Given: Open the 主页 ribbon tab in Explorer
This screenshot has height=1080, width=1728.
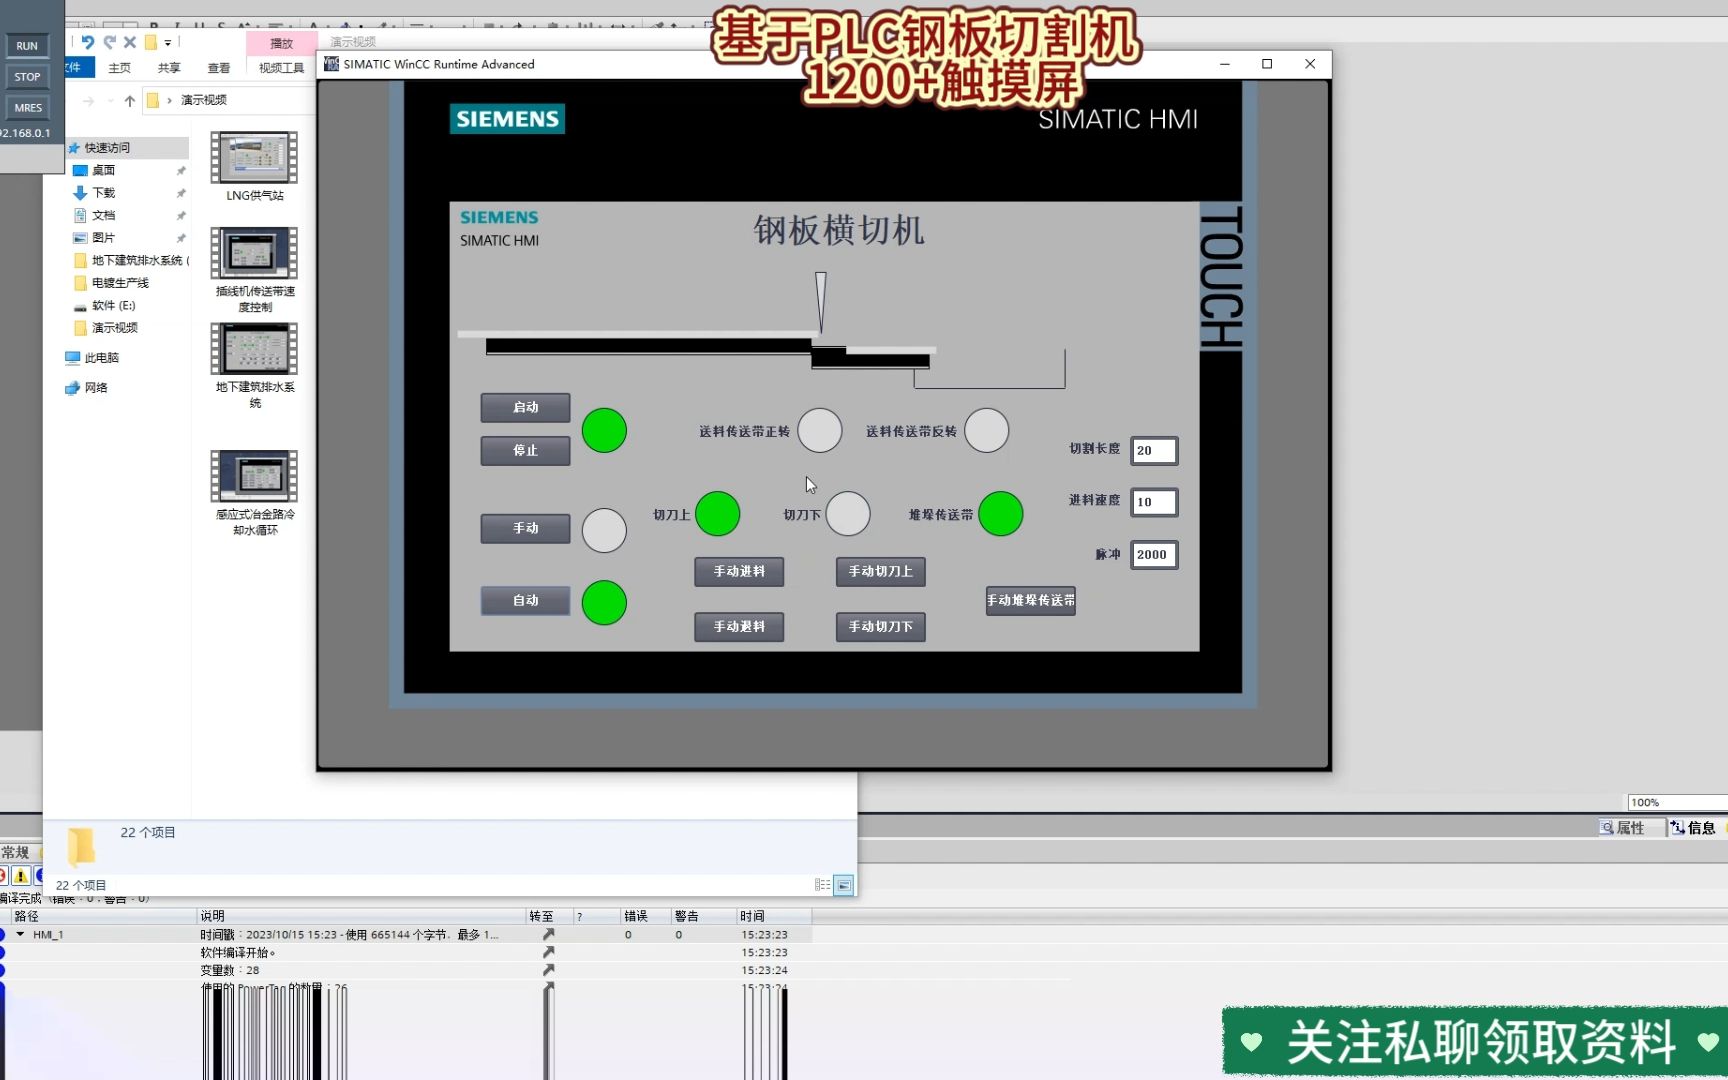Looking at the screenshot, I should point(120,68).
